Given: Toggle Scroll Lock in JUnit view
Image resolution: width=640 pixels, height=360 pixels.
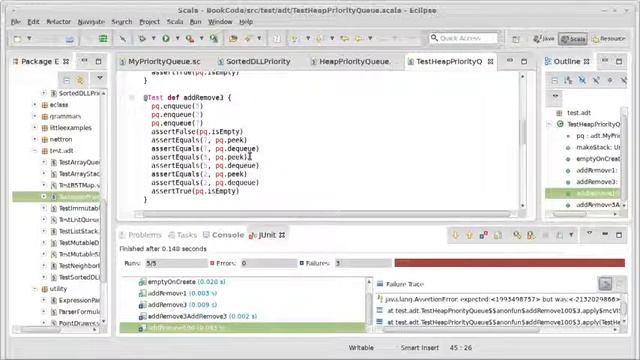Looking at the screenshot, I should [x=498, y=235].
